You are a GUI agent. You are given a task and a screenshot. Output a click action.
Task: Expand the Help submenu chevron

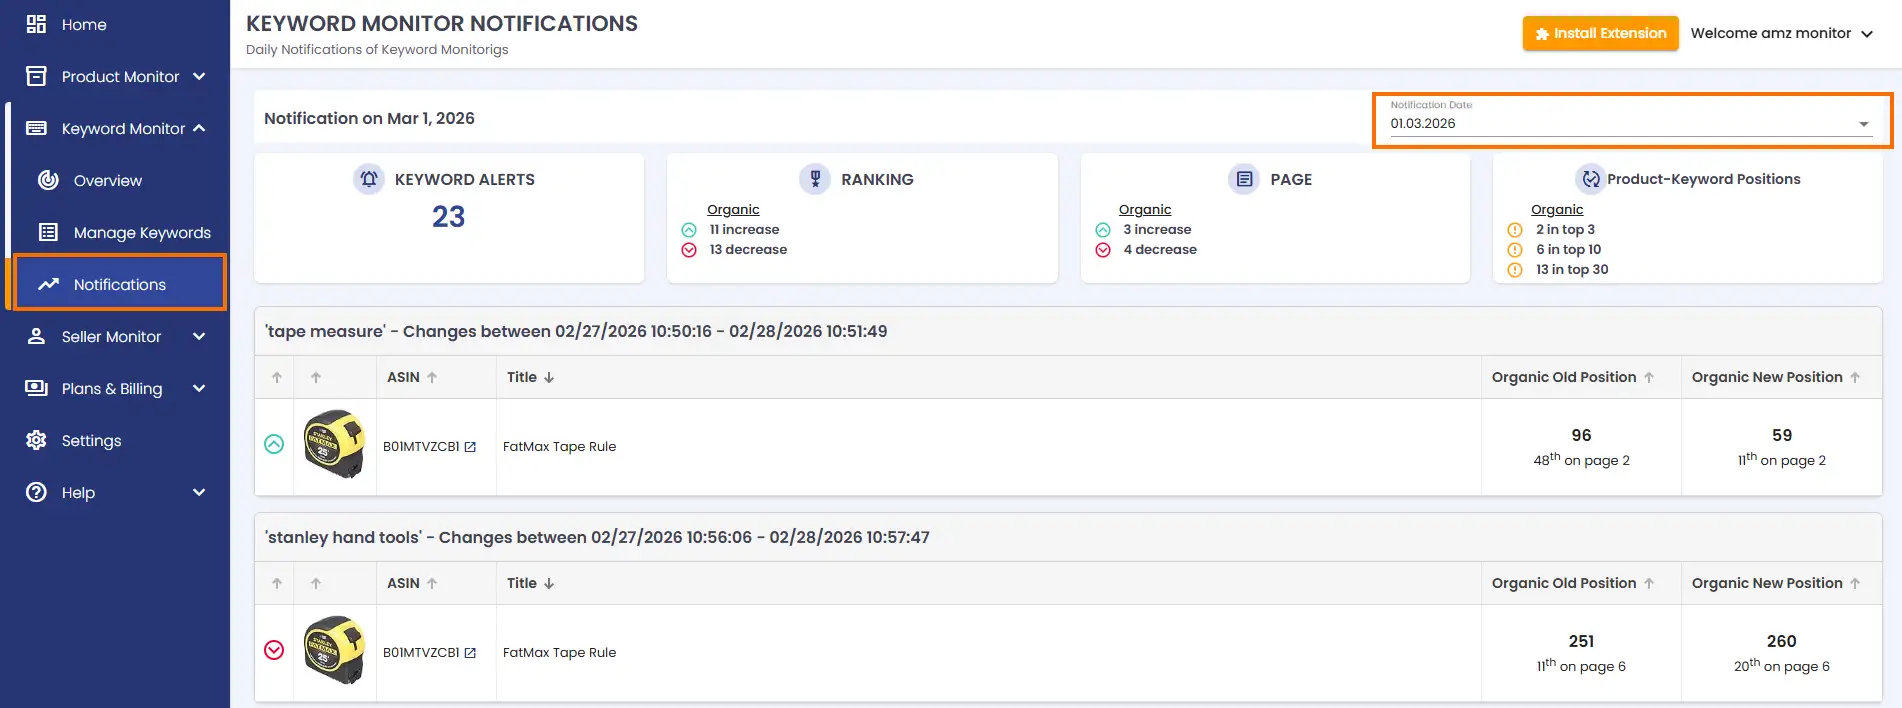click(x=199, y=492)
